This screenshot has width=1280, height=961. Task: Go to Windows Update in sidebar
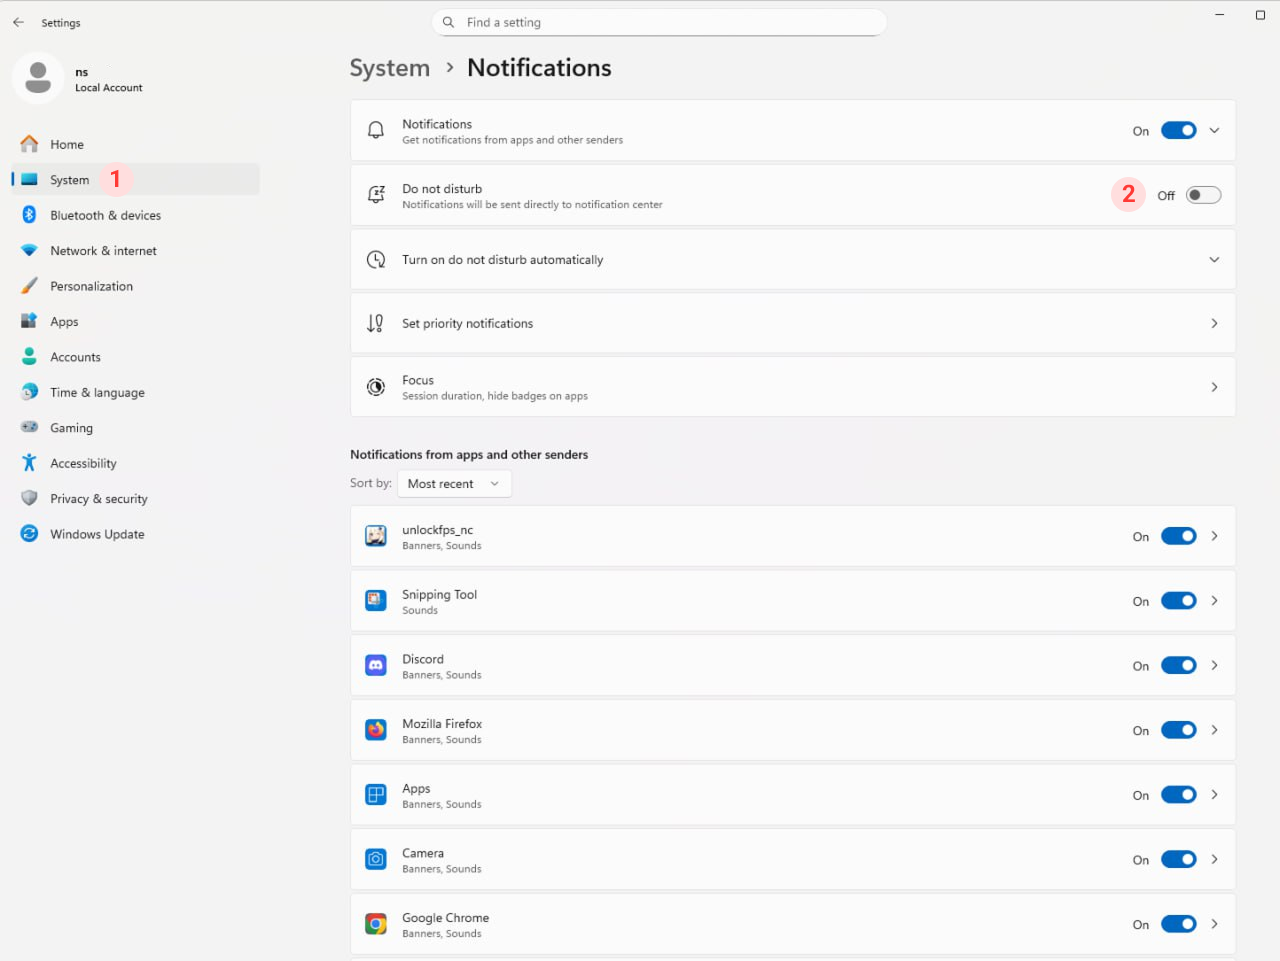coord(97,535)
